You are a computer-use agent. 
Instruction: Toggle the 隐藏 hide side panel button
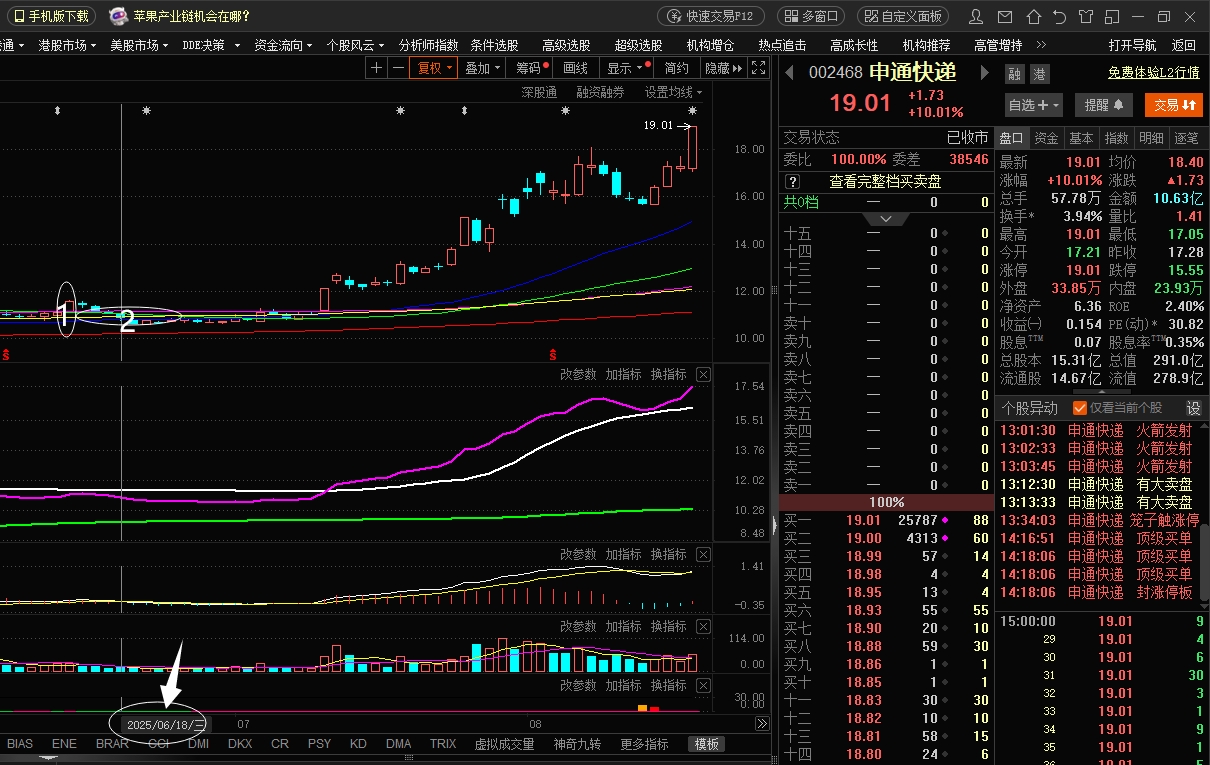[x=723, y=68]
